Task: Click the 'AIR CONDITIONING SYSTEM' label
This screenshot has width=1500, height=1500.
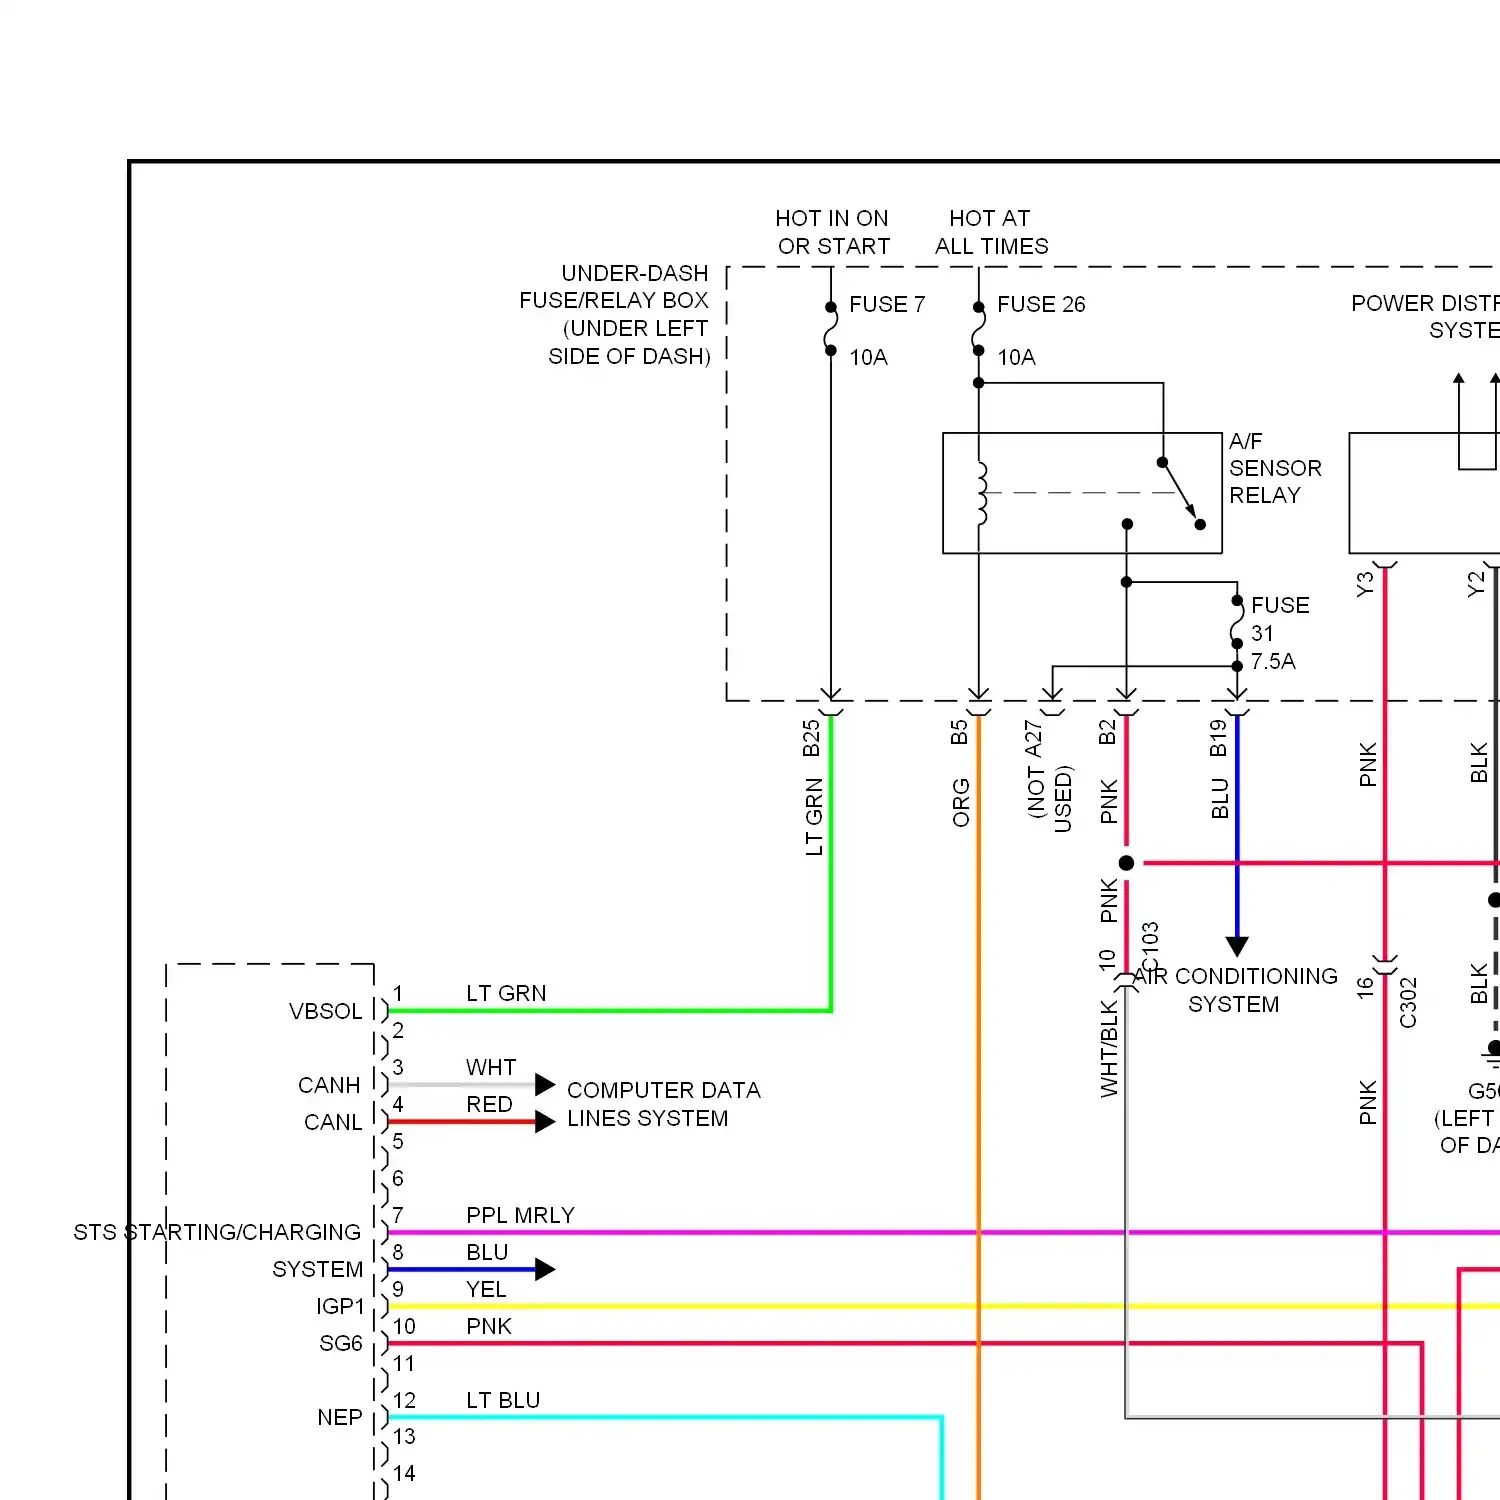Action: [x=1236, y=990]
